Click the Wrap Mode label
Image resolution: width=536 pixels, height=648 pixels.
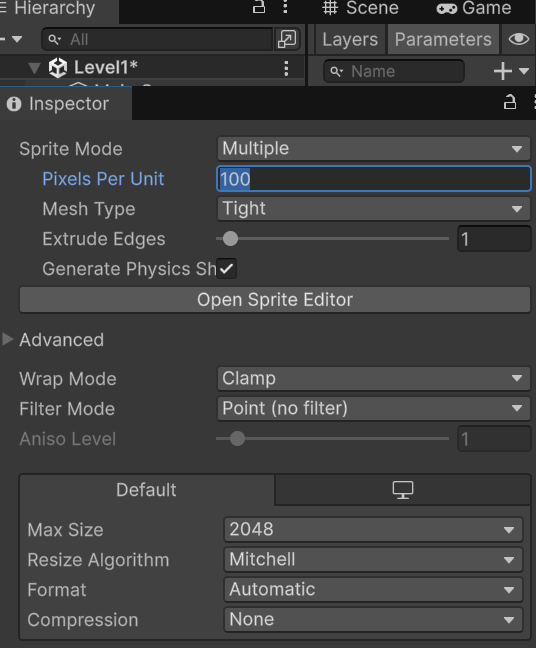[x=68, y=379]
